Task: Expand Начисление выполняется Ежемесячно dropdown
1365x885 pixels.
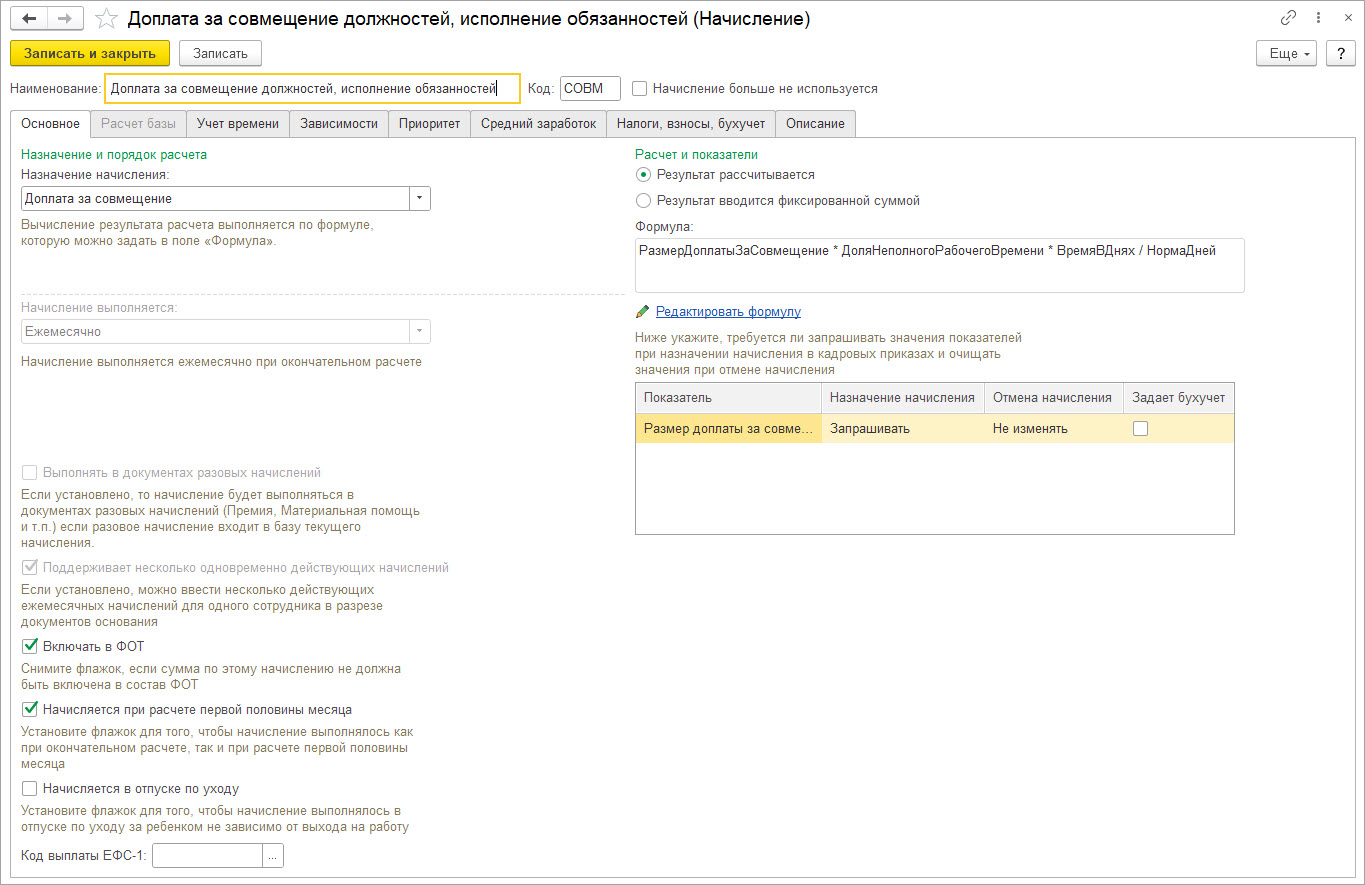Action: [x=420, y=331]
